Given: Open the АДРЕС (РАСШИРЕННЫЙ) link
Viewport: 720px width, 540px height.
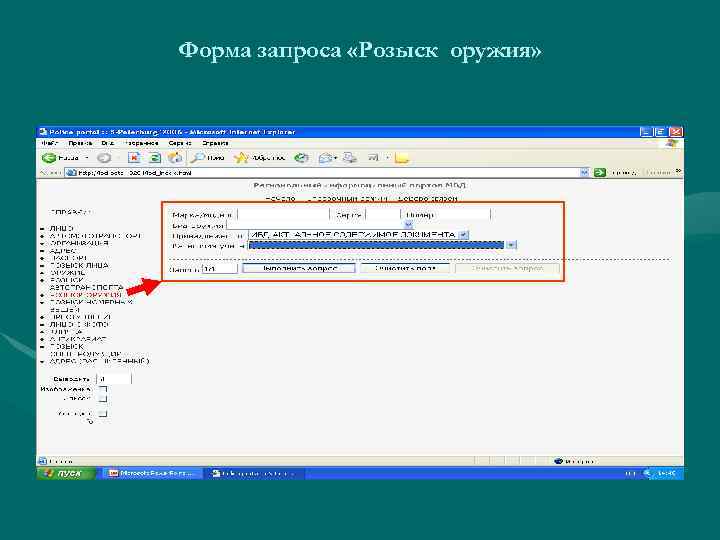Looking at the screenshot, I should 100,361.
